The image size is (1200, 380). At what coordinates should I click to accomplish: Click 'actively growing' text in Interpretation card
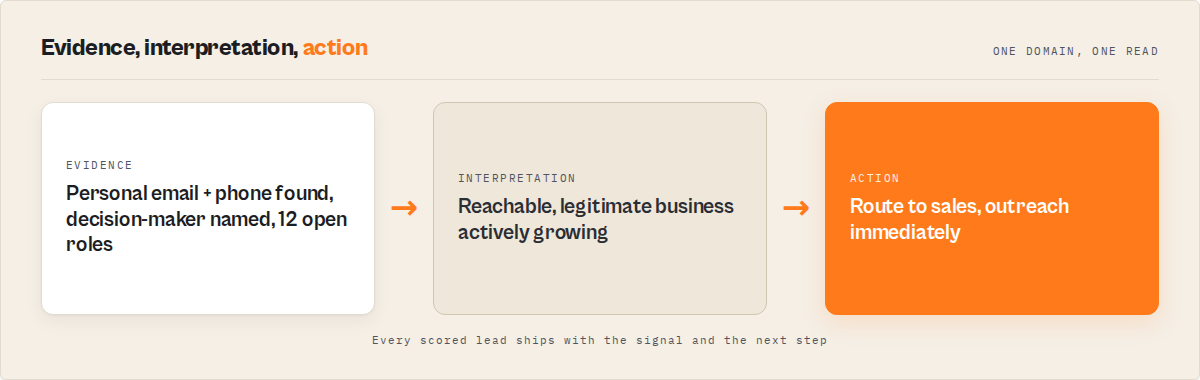click(533, 232)
